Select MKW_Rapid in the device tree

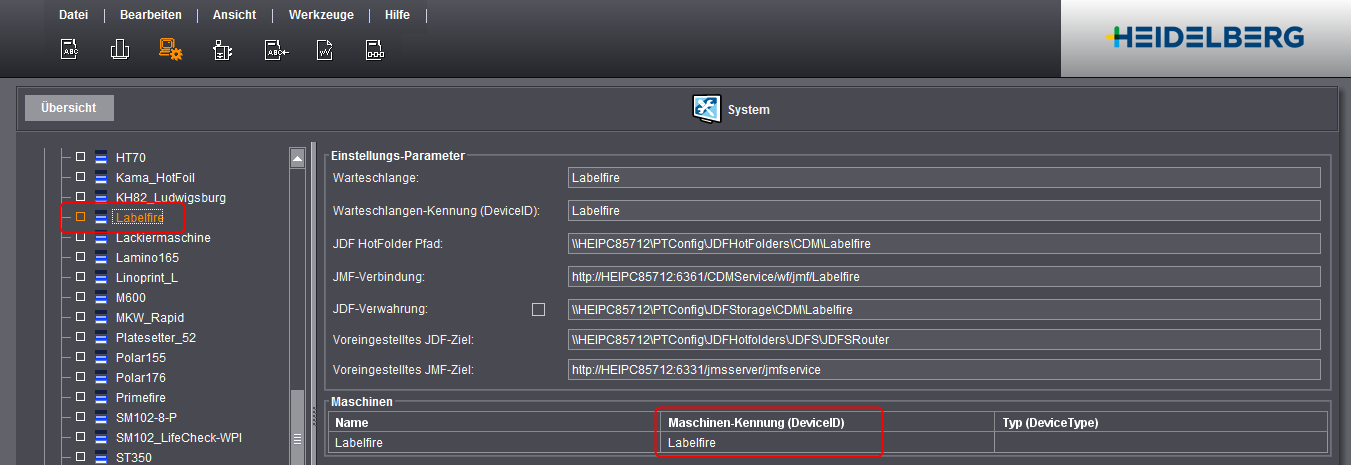(149, 318)
